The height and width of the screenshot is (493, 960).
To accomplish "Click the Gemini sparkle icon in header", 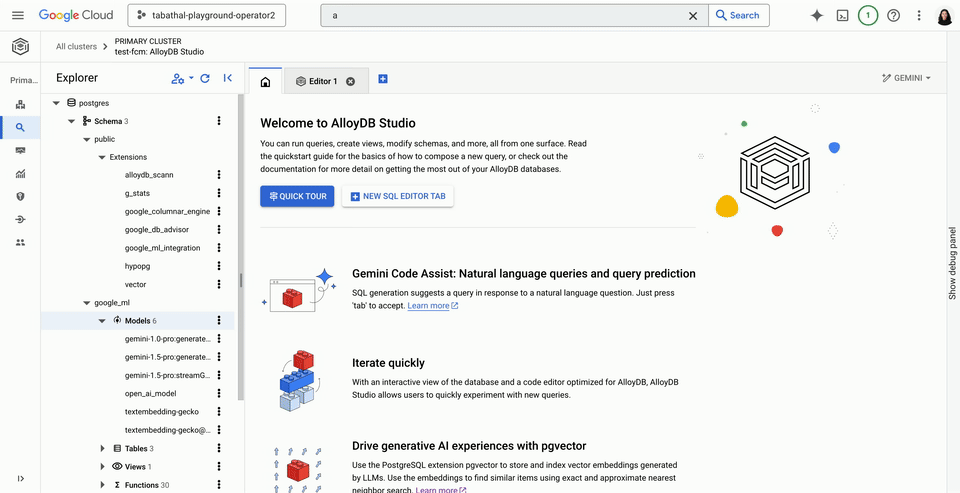I will tap(817, 16).
